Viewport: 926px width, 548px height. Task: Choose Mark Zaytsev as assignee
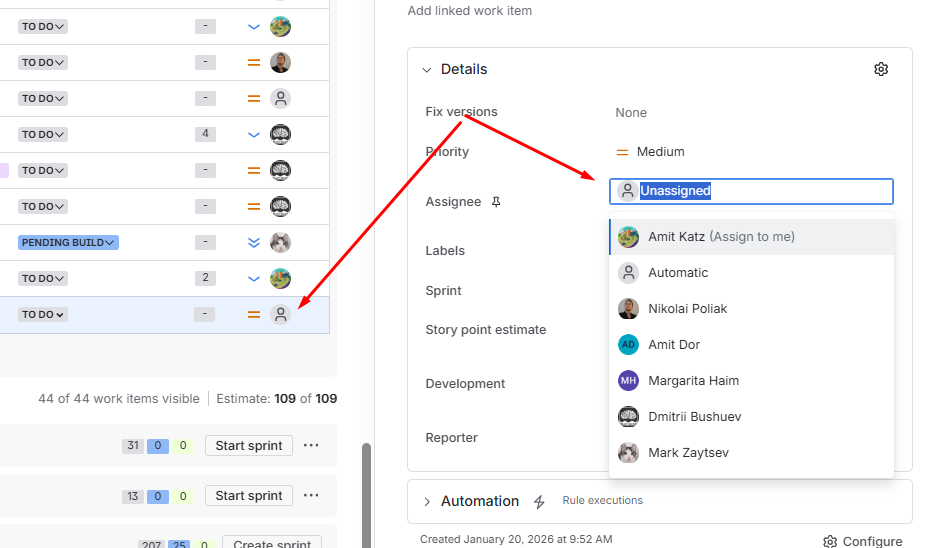coord(751,453)
